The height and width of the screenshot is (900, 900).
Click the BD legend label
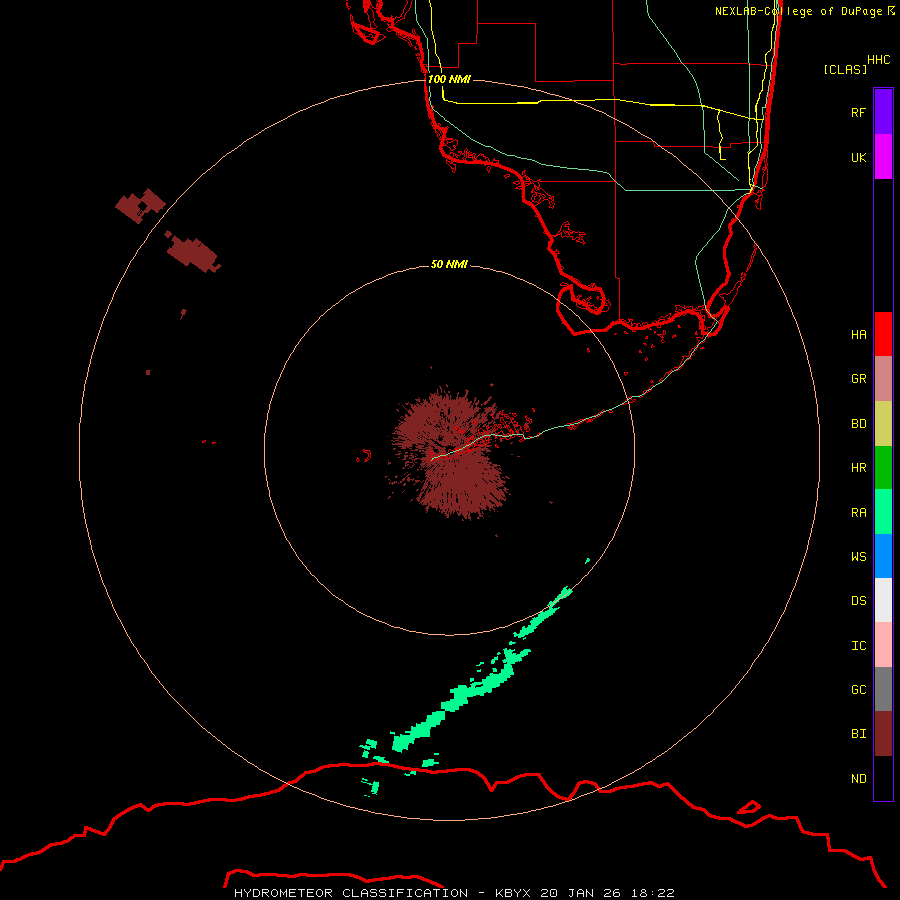tap(858, 424)
